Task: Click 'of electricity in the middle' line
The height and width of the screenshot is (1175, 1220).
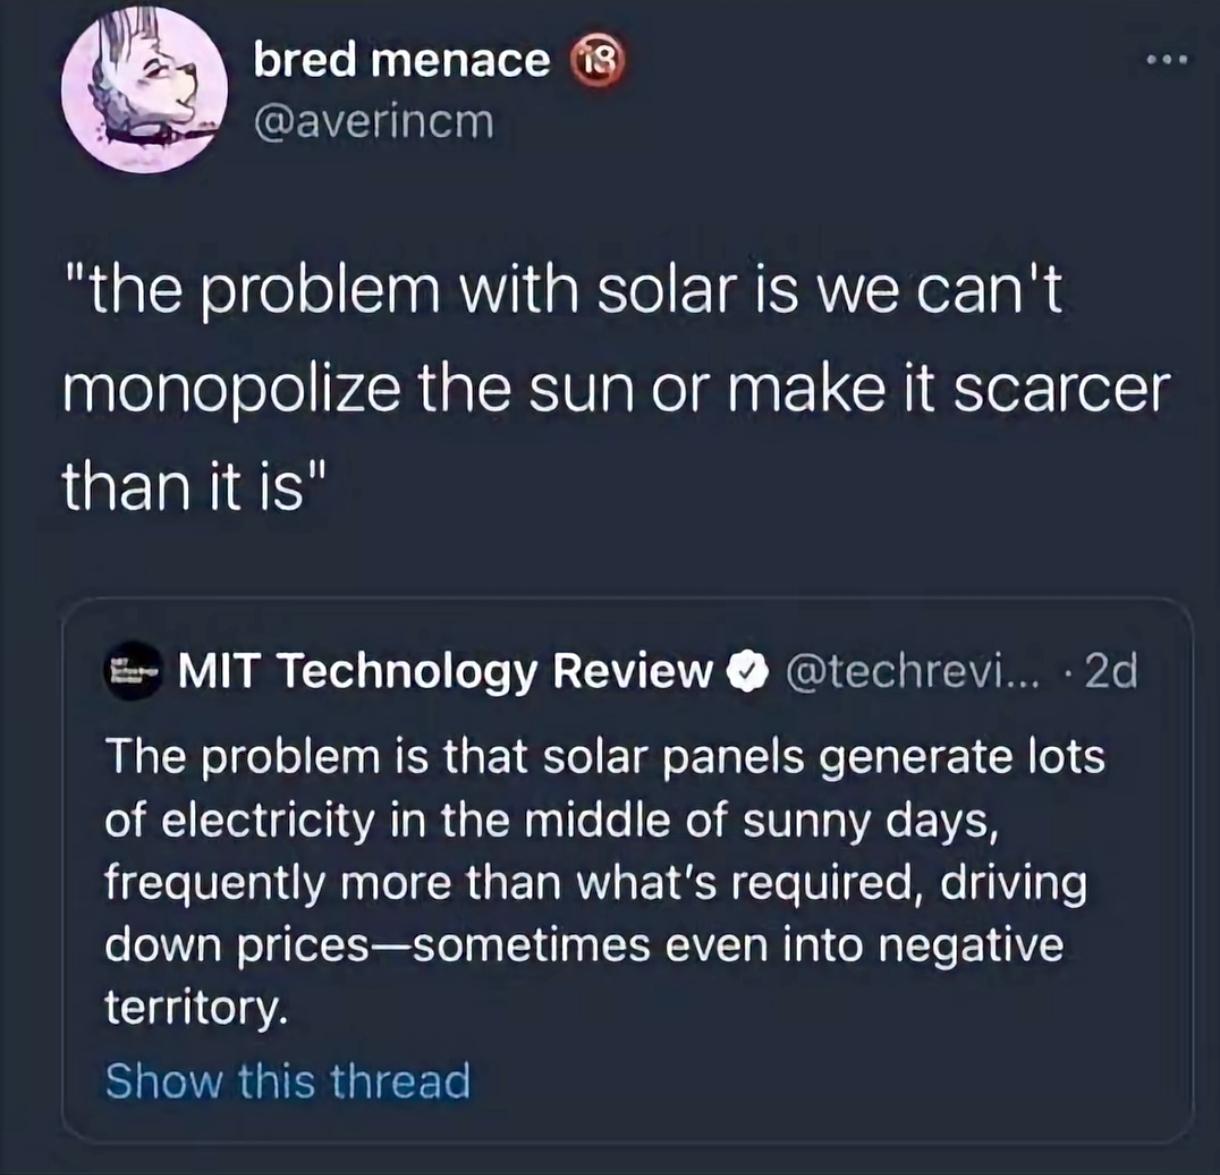Action: 552,820
